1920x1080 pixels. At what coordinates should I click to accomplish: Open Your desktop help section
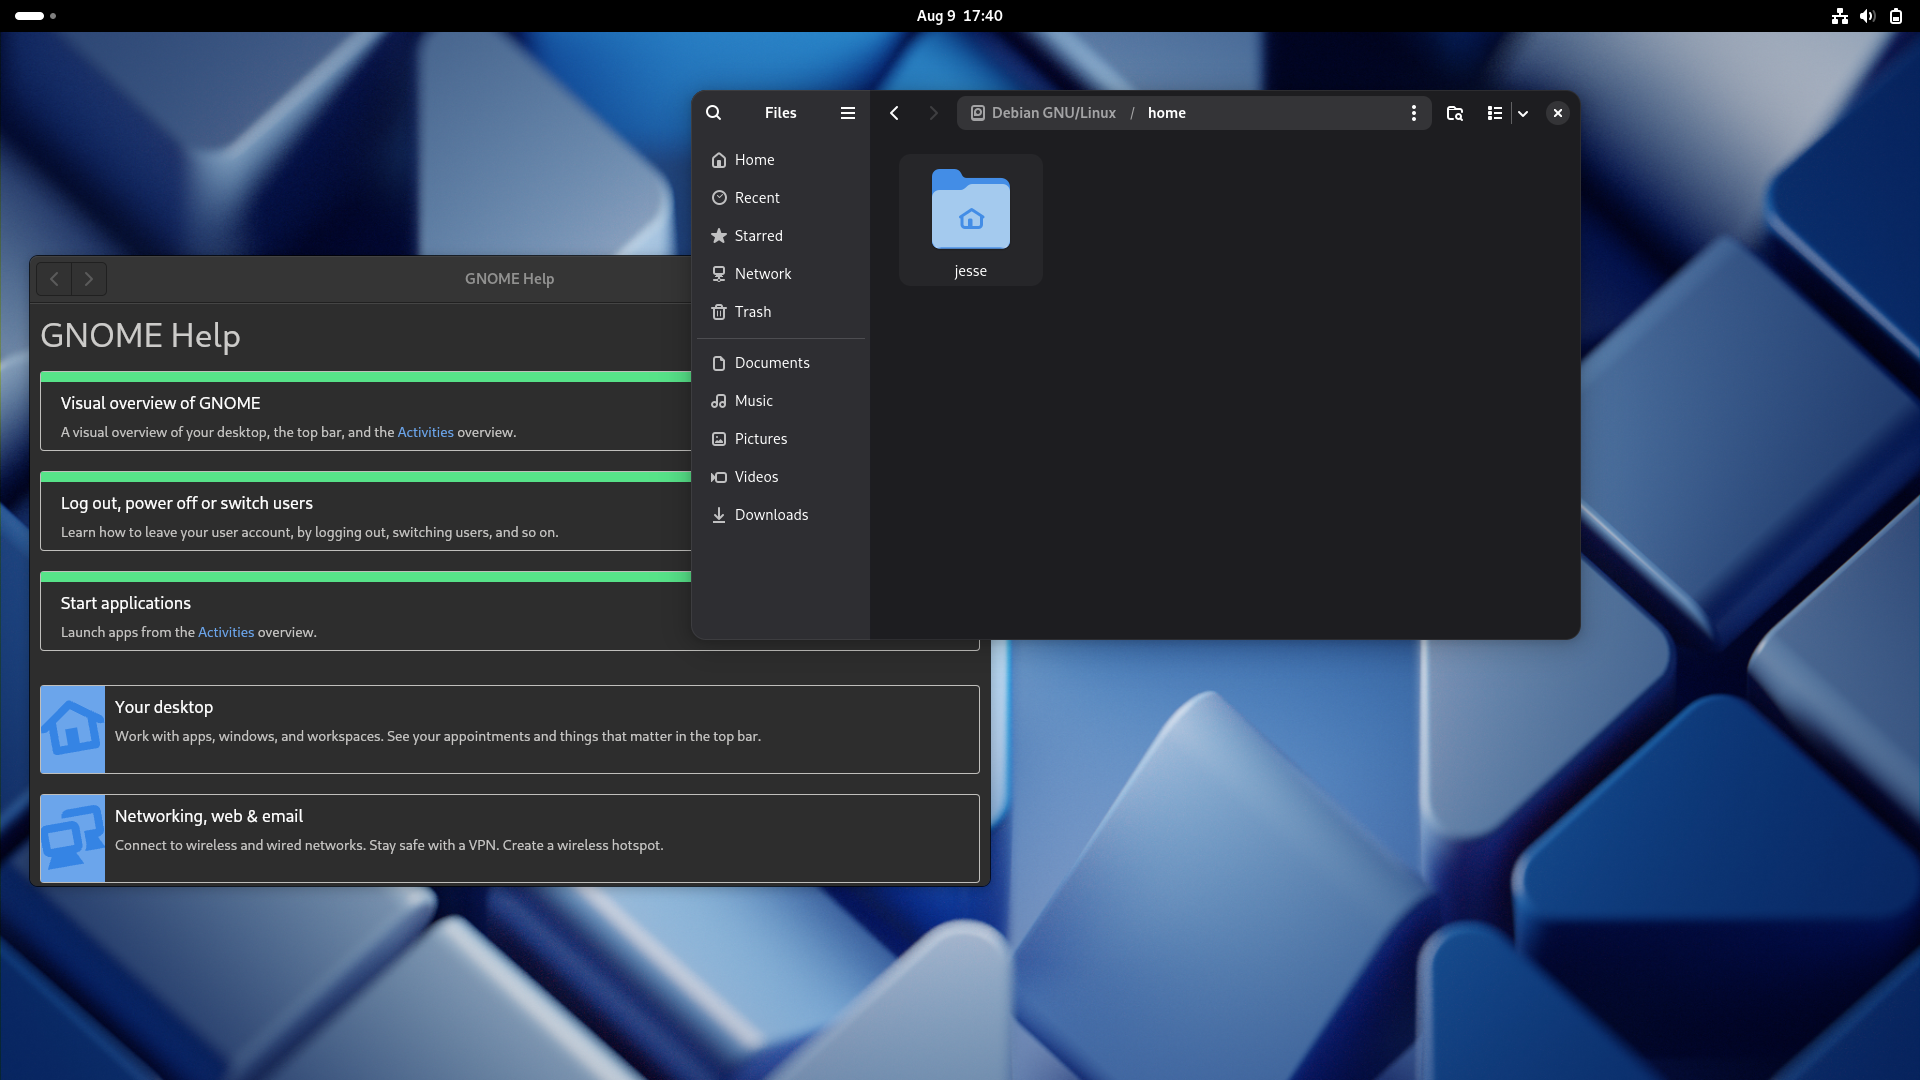[509, 729]
